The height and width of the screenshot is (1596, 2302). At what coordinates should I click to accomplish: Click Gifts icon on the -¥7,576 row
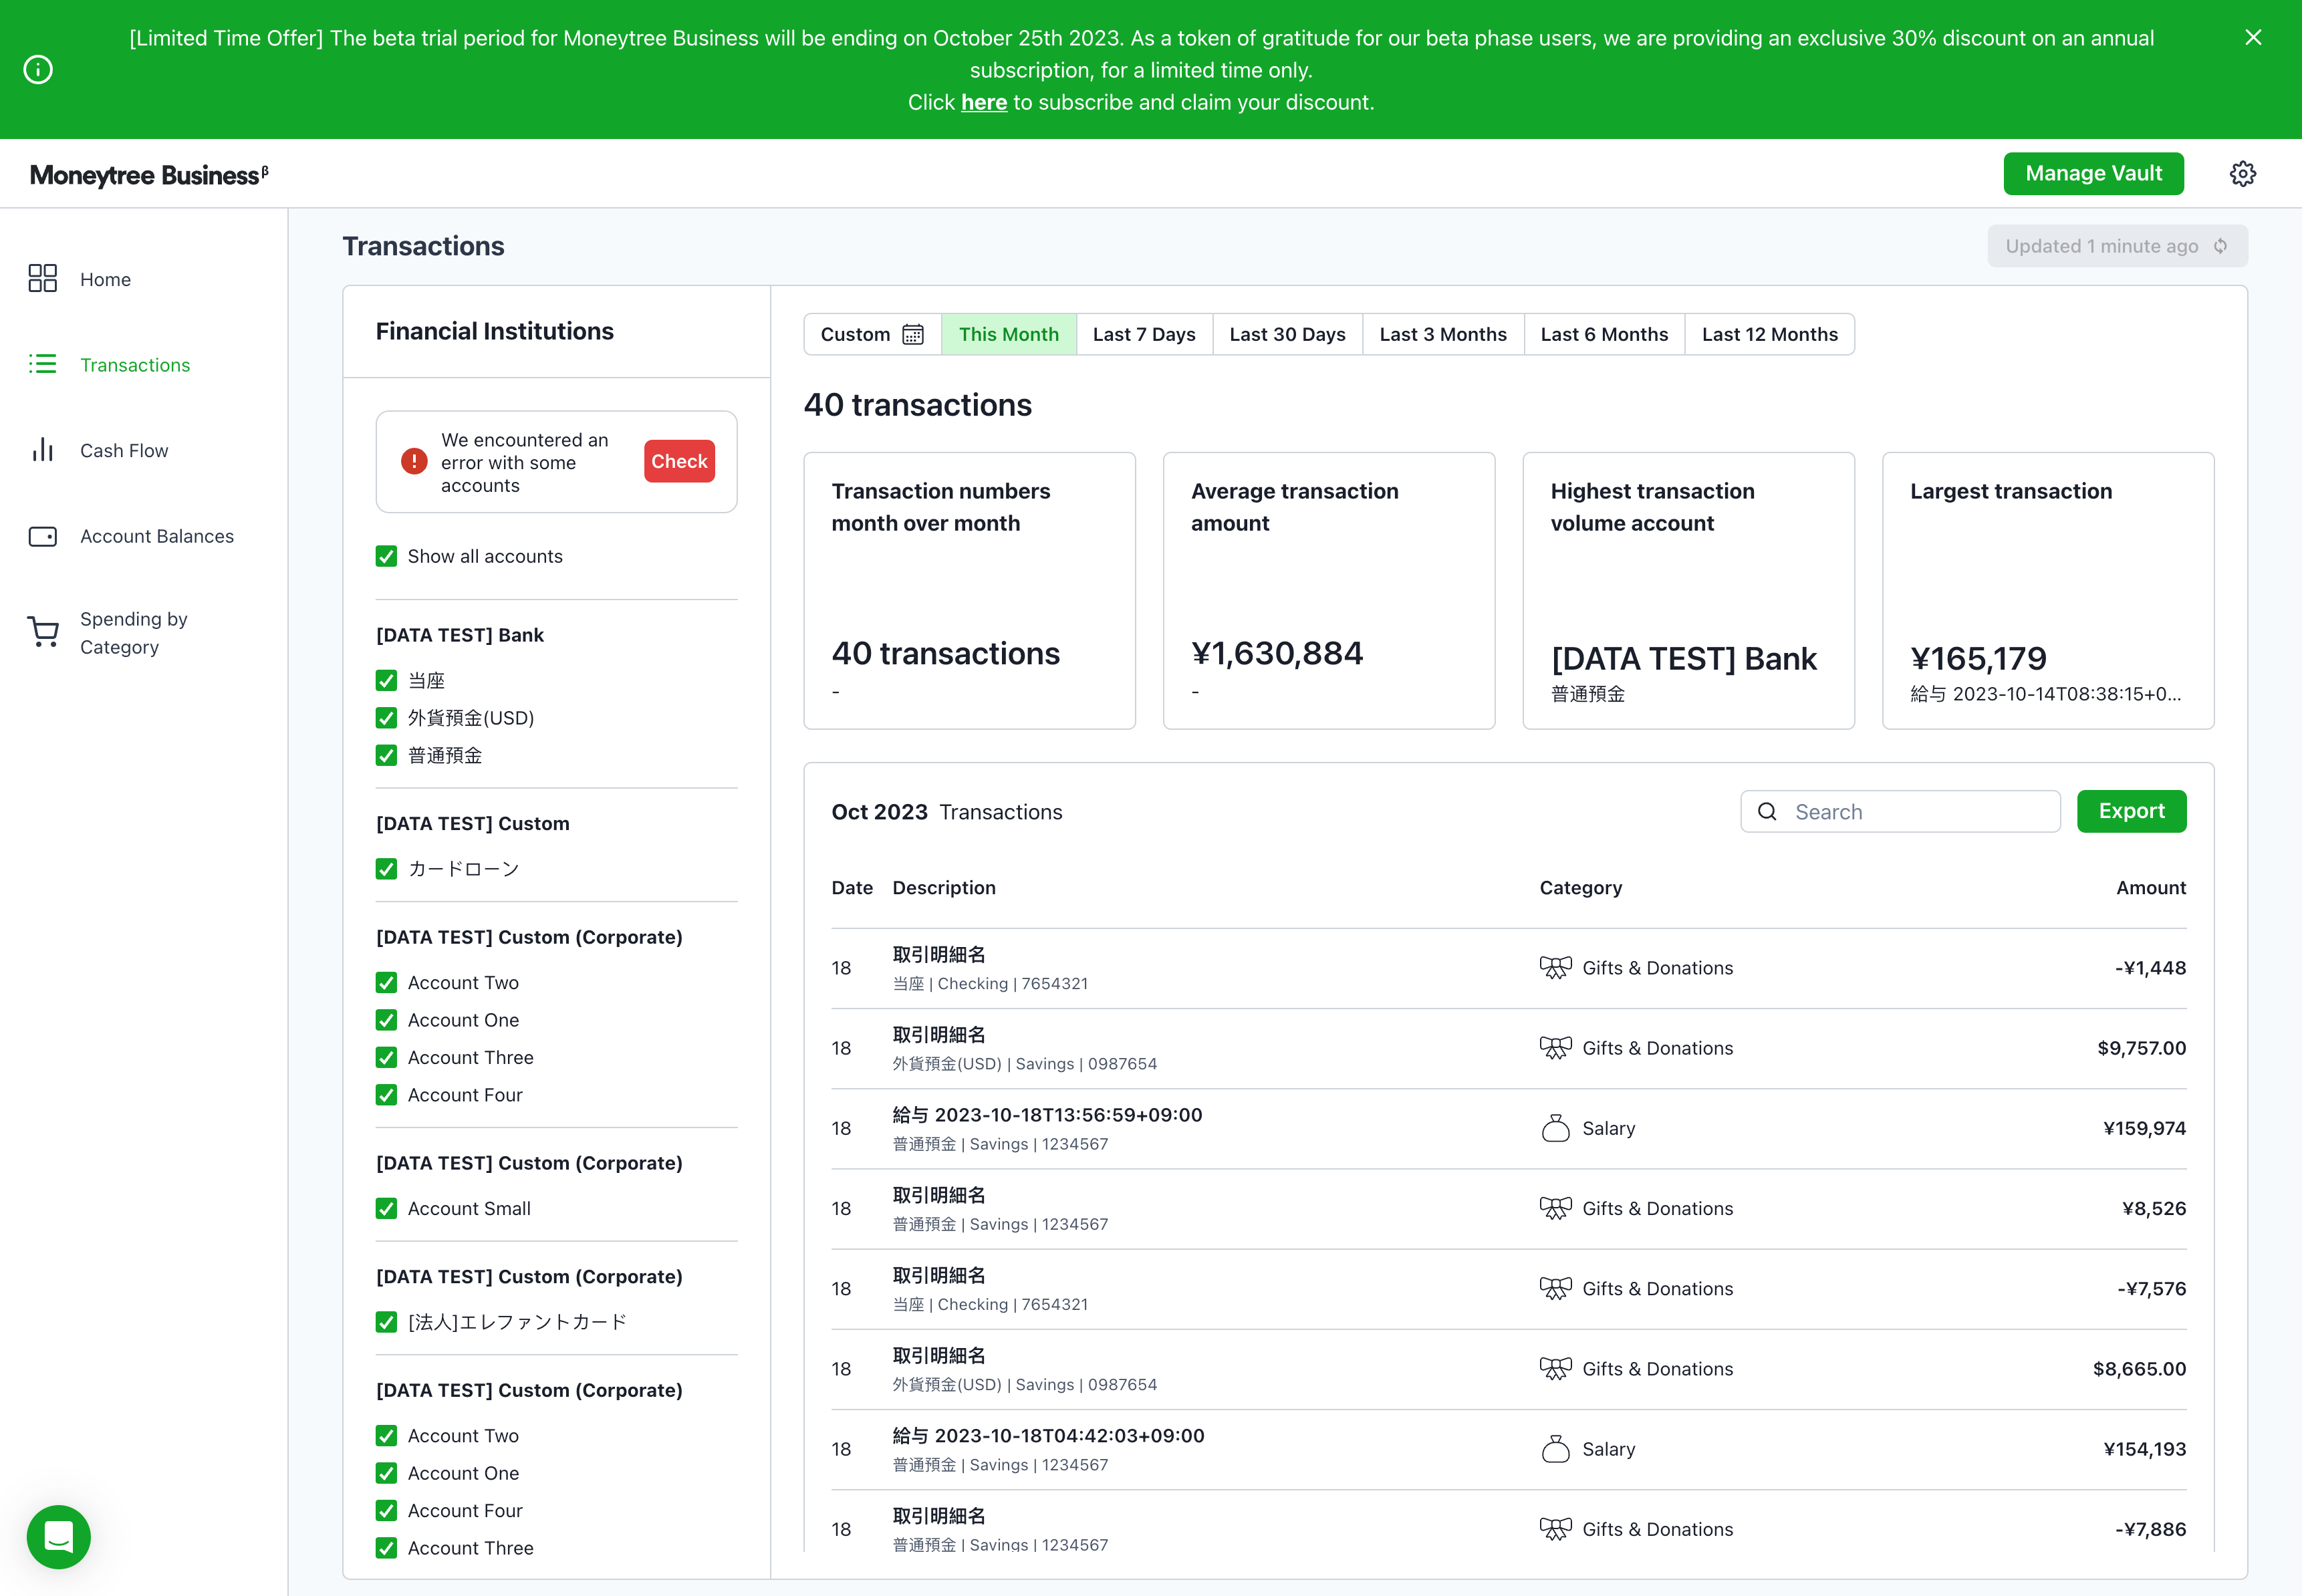(x=1555, y=1287)
